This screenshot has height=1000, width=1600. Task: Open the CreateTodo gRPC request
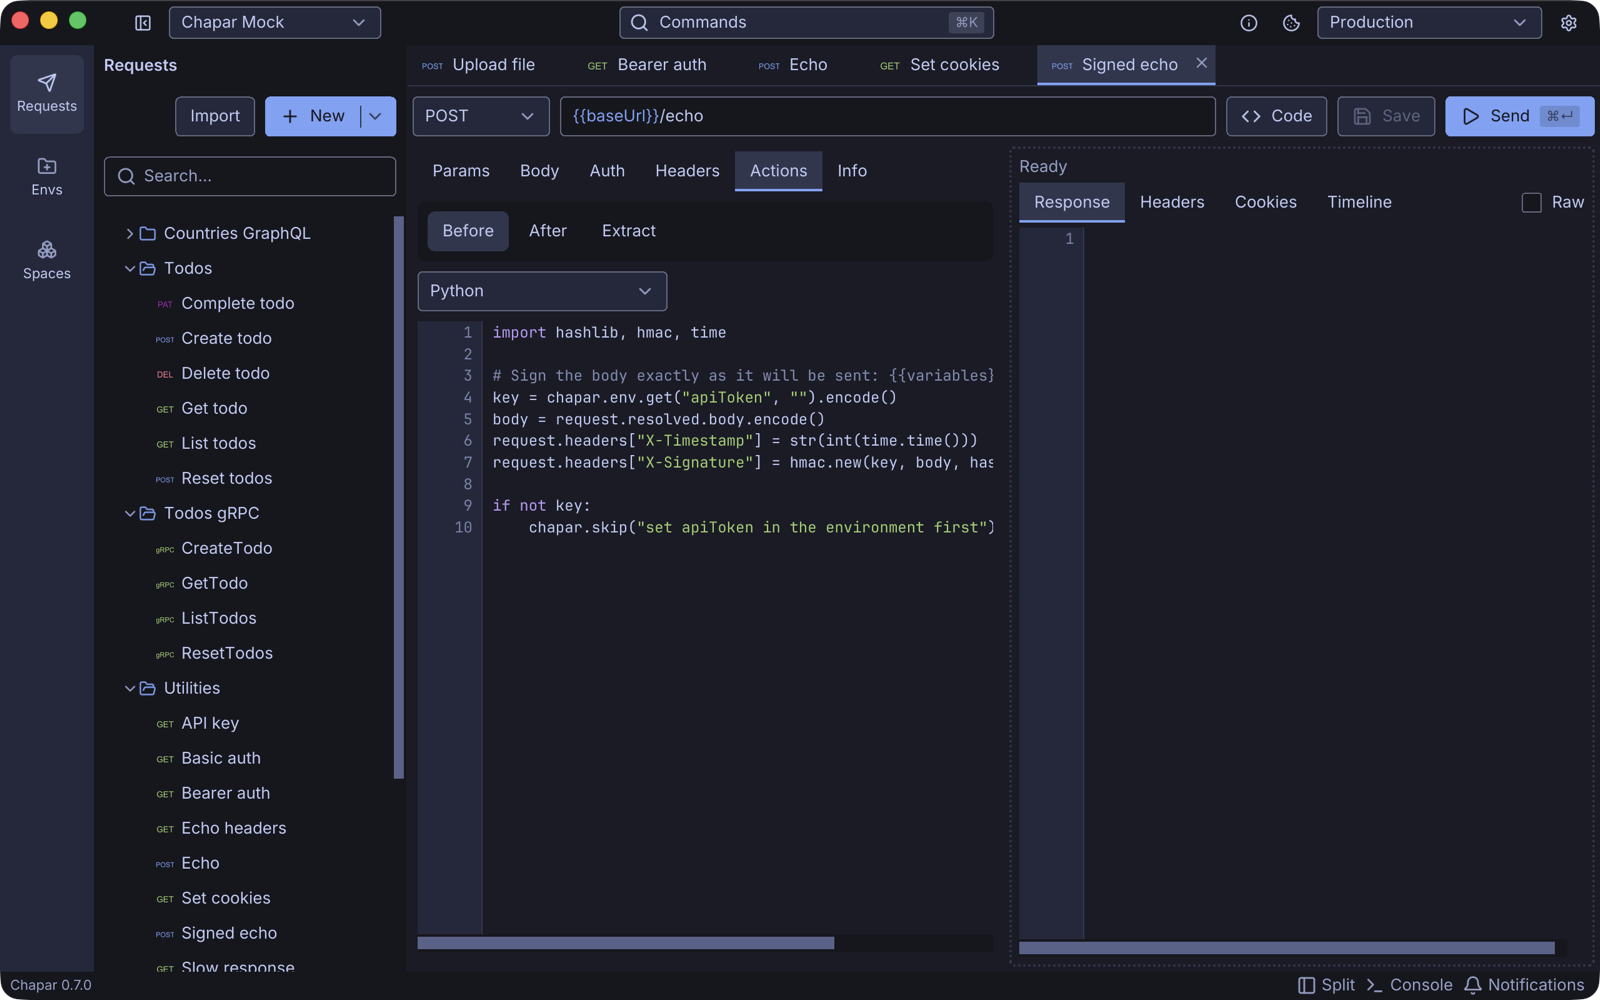point(227,548)
